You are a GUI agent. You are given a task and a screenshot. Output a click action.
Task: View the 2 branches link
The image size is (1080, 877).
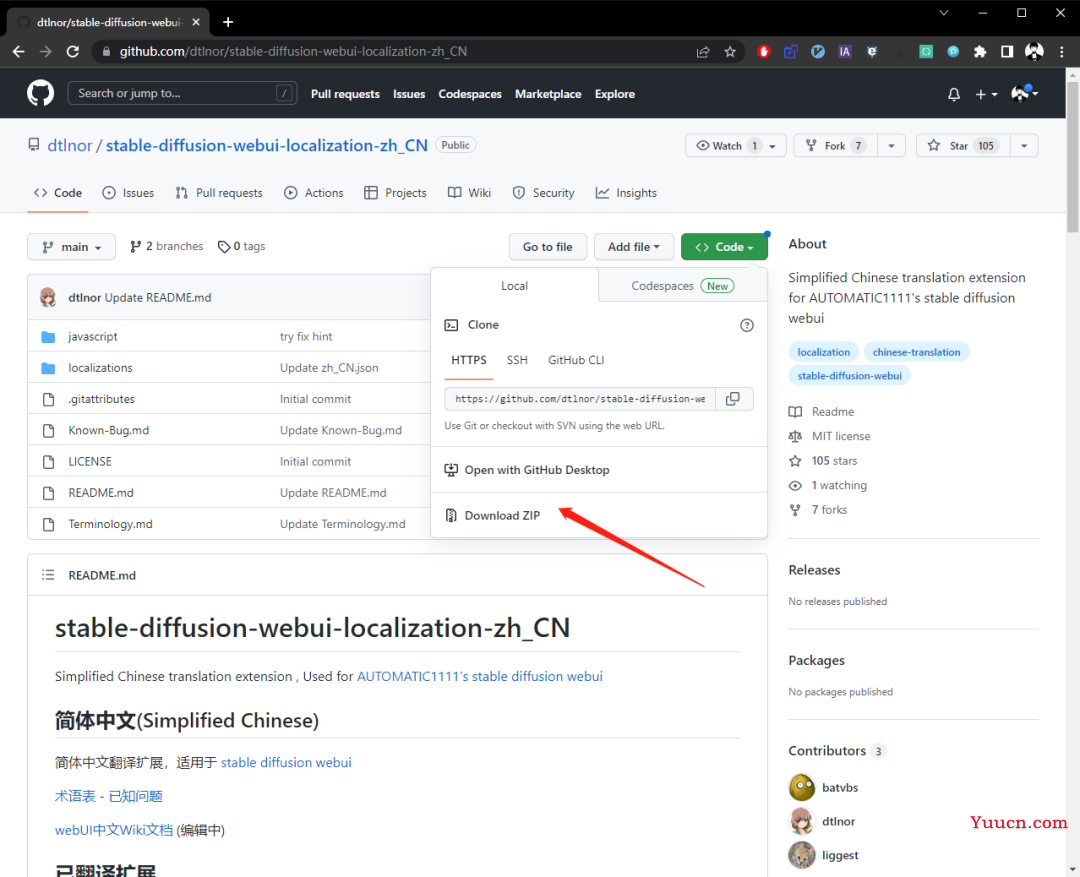167,247
